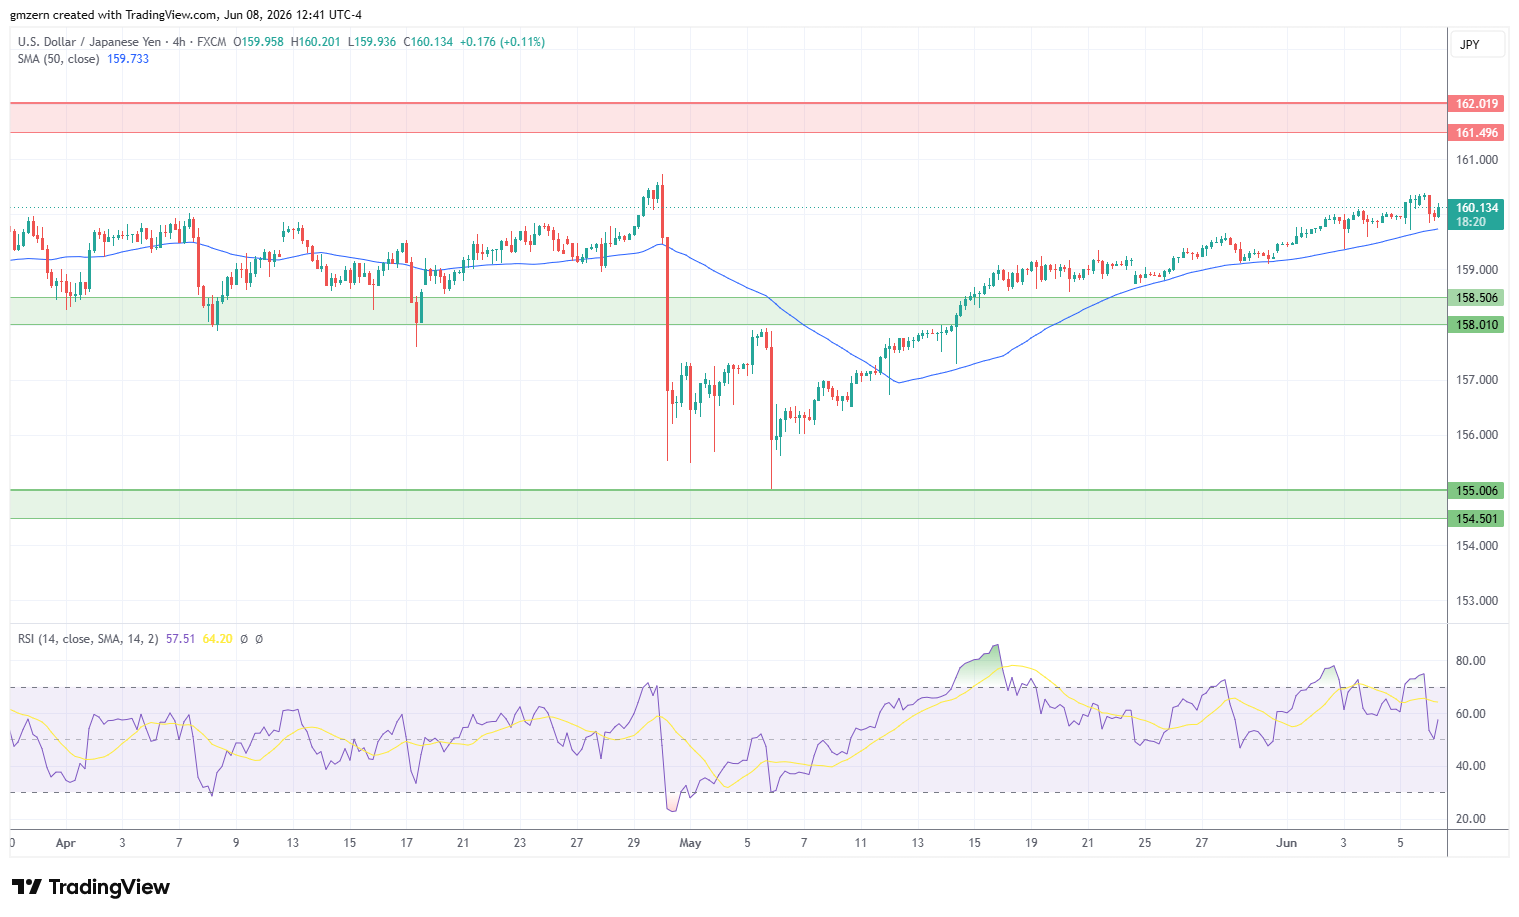Click the 80.00 RSI axis level

pos(1470,661)
